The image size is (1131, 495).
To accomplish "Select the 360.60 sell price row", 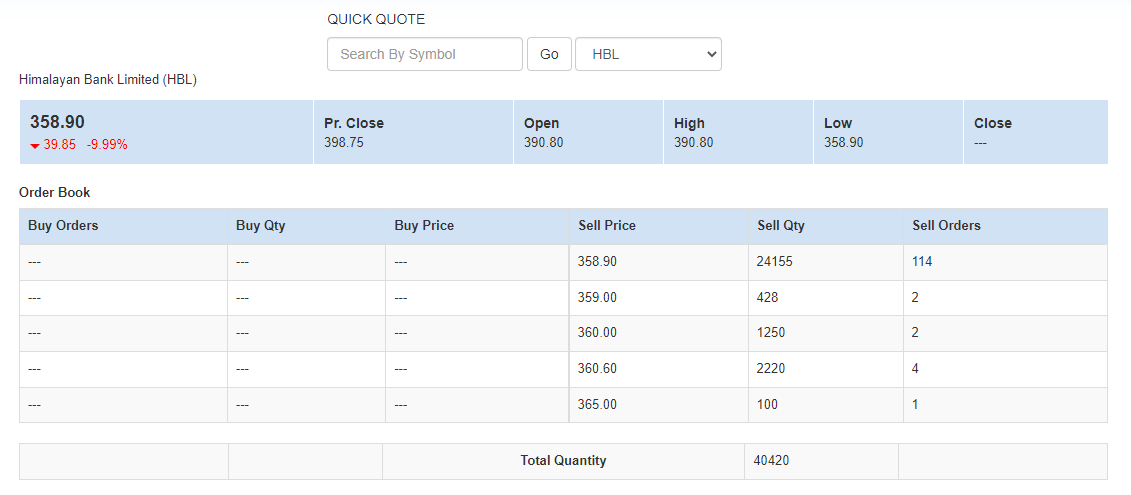I will tap(598, 369).
